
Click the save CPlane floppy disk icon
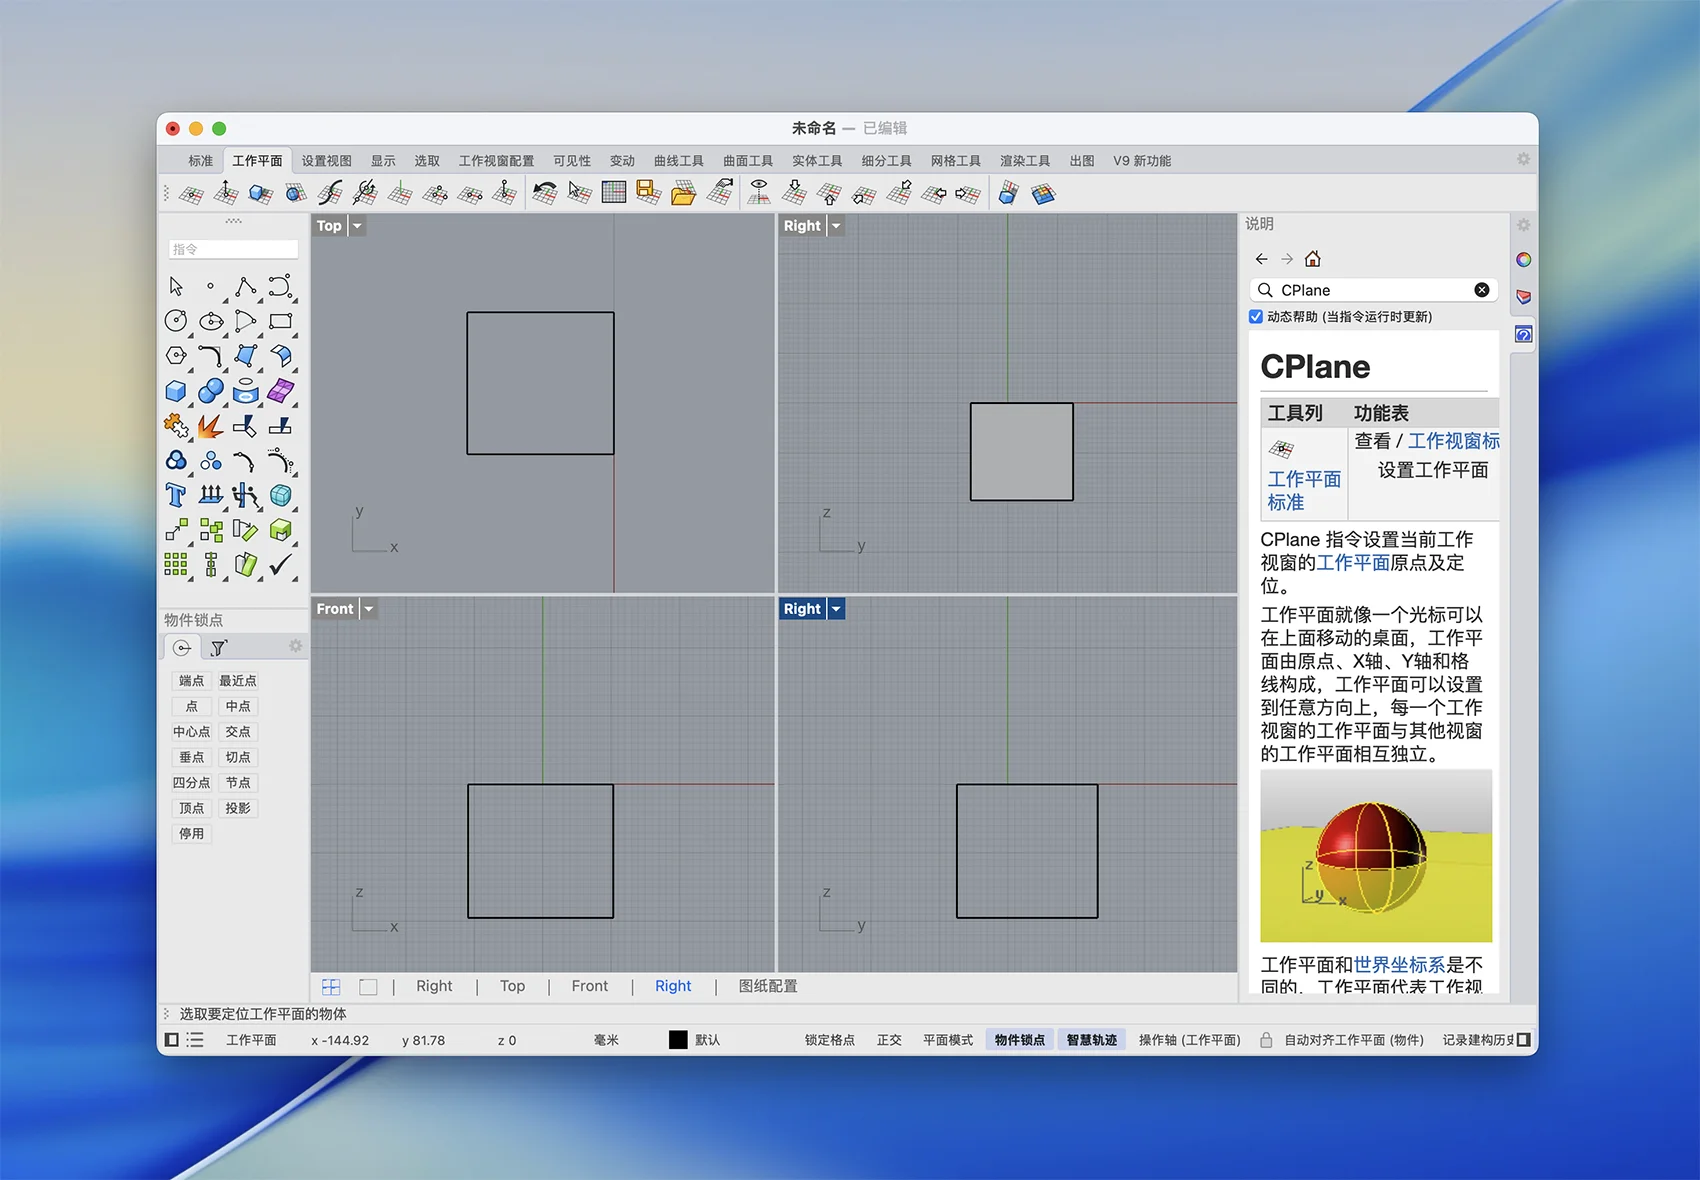(x=648, y=193)
